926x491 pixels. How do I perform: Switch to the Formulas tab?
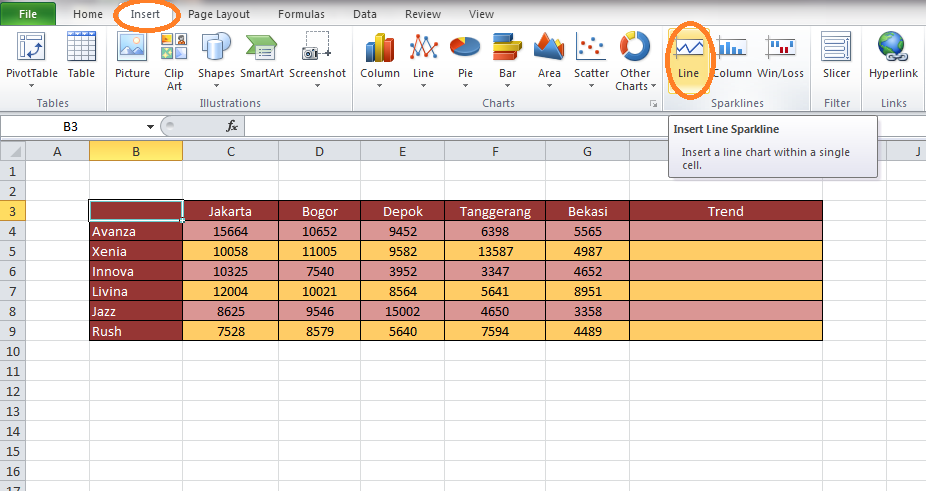[301, 14]
